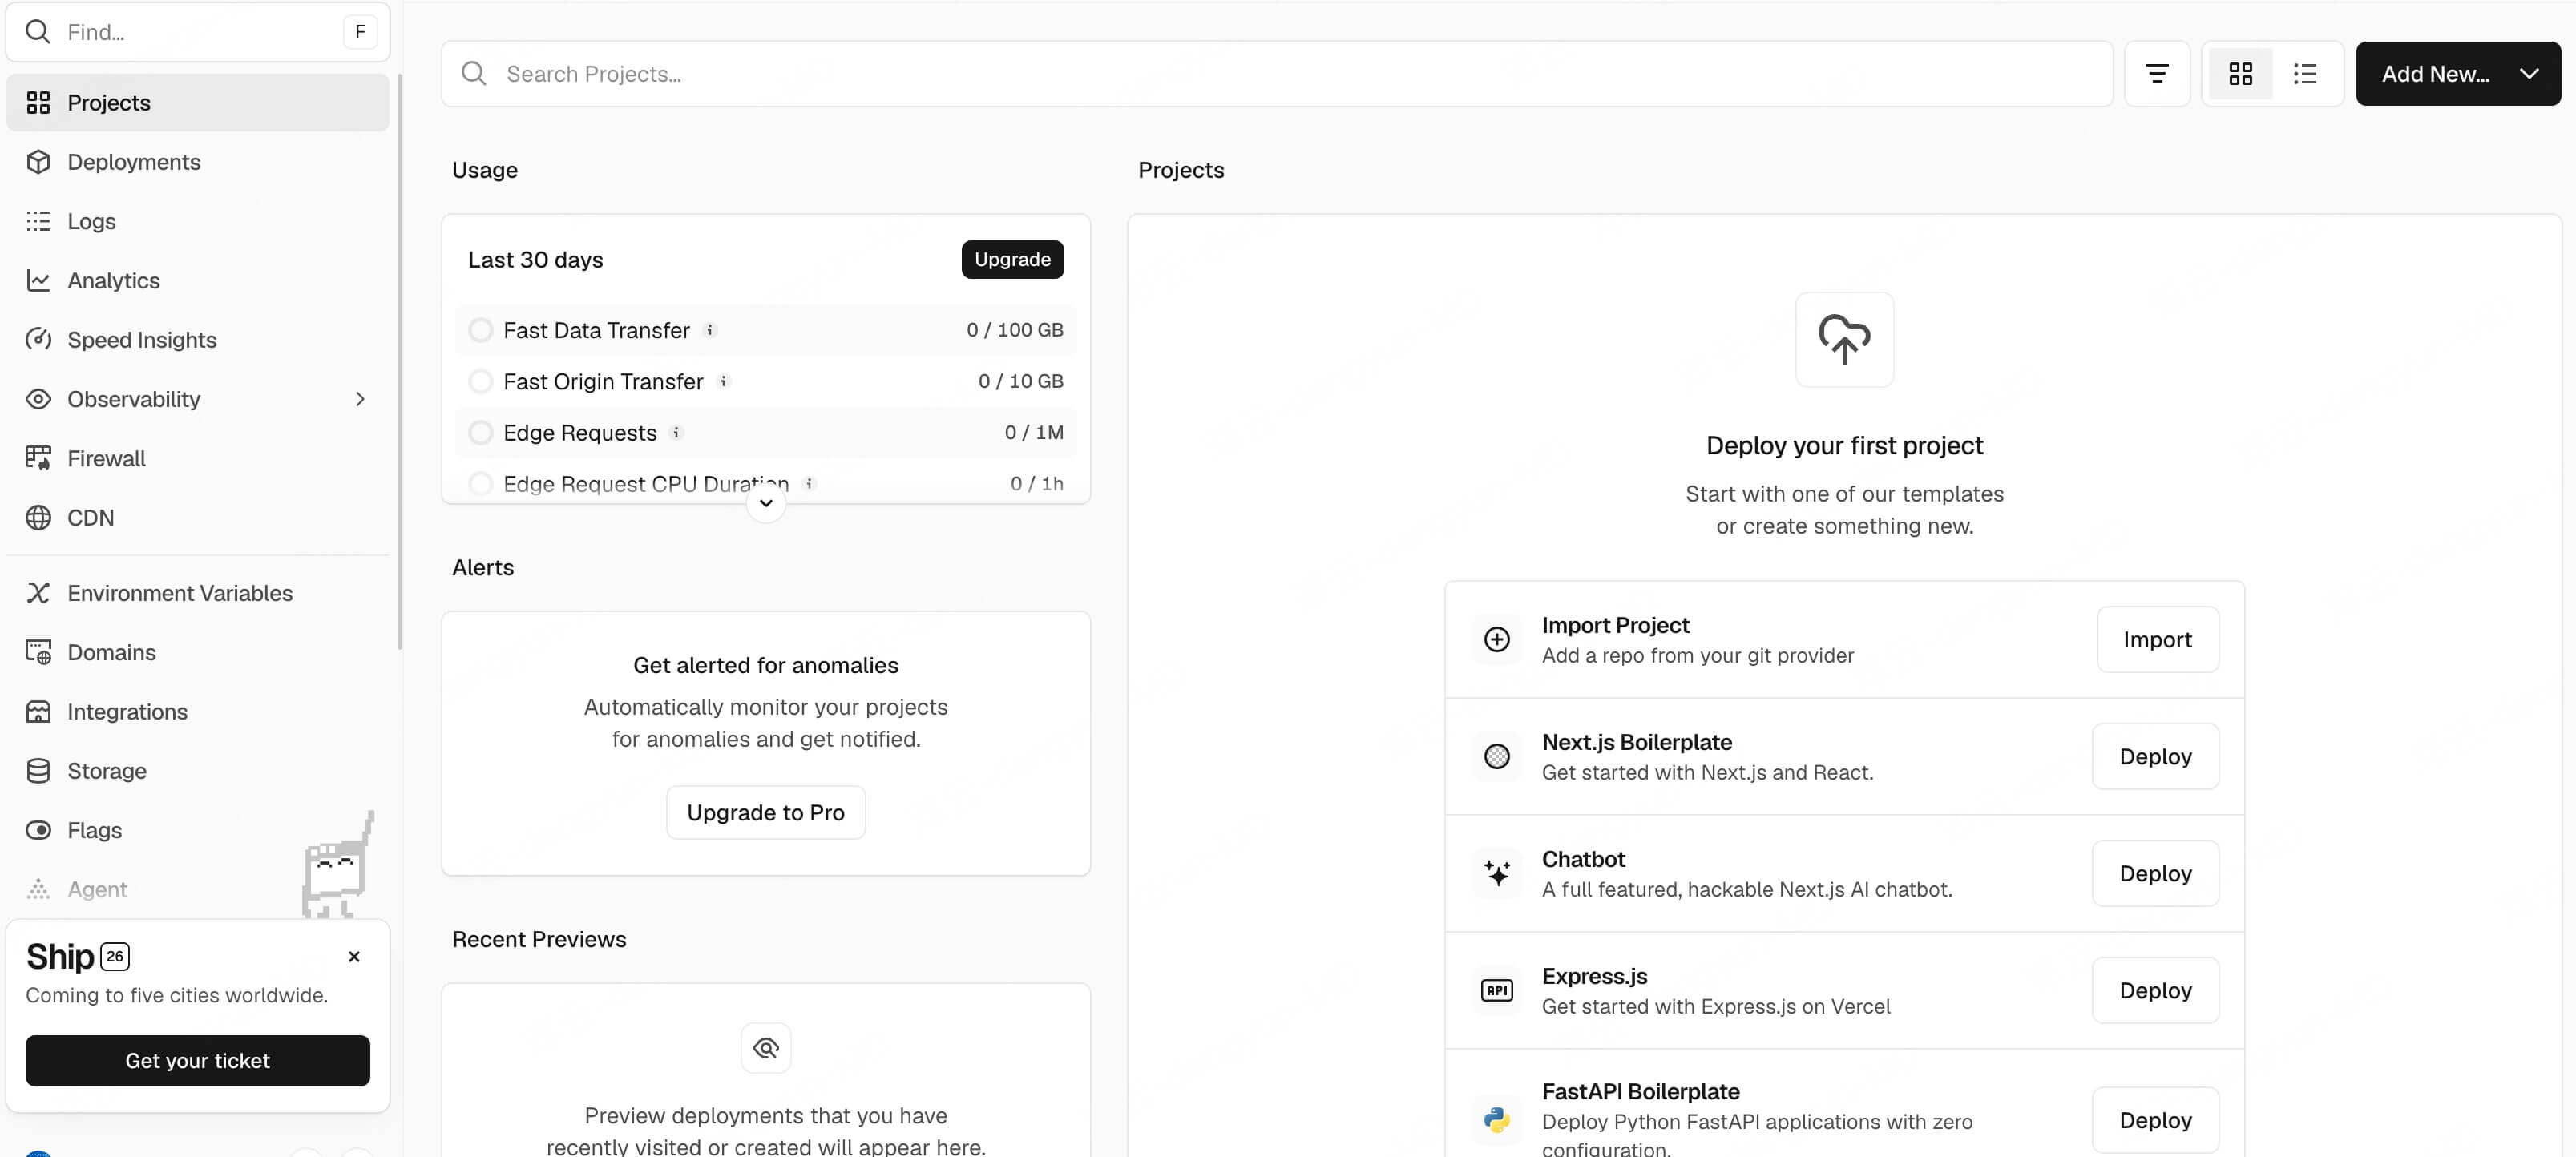Click the info icon beside Fast Data Transfer

(710, 330)
